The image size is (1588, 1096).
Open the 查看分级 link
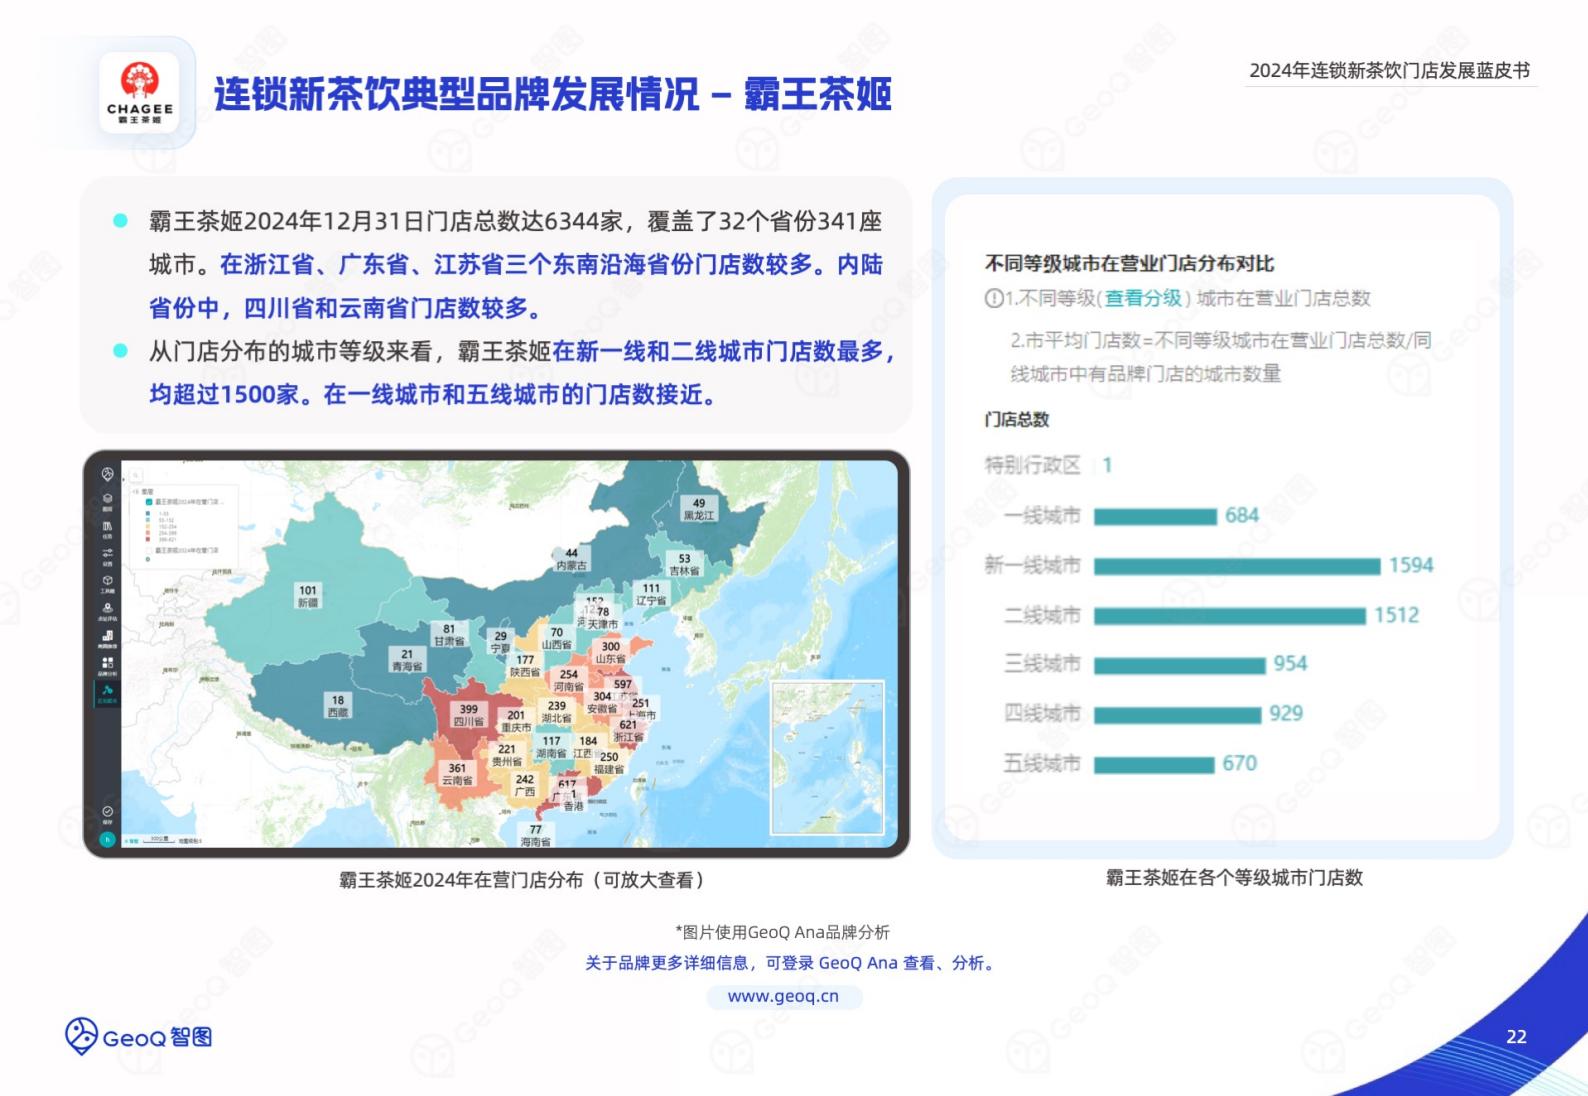(x=1143, y=298)
